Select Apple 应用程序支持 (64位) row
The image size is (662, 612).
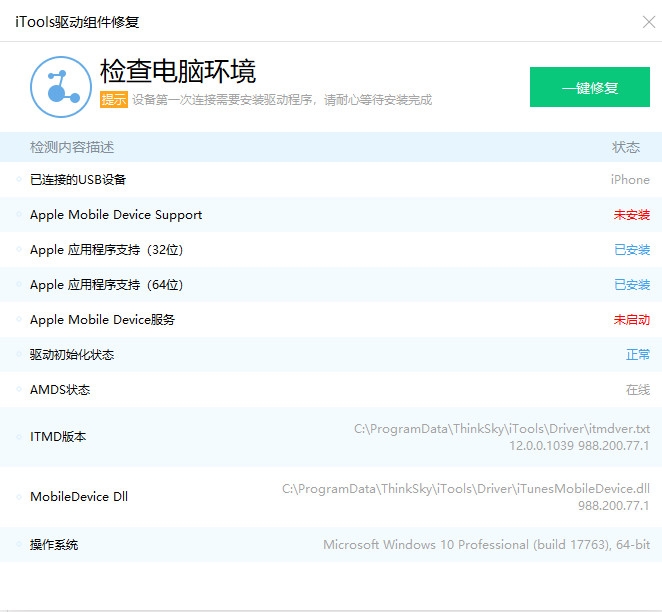coord(331,284)
